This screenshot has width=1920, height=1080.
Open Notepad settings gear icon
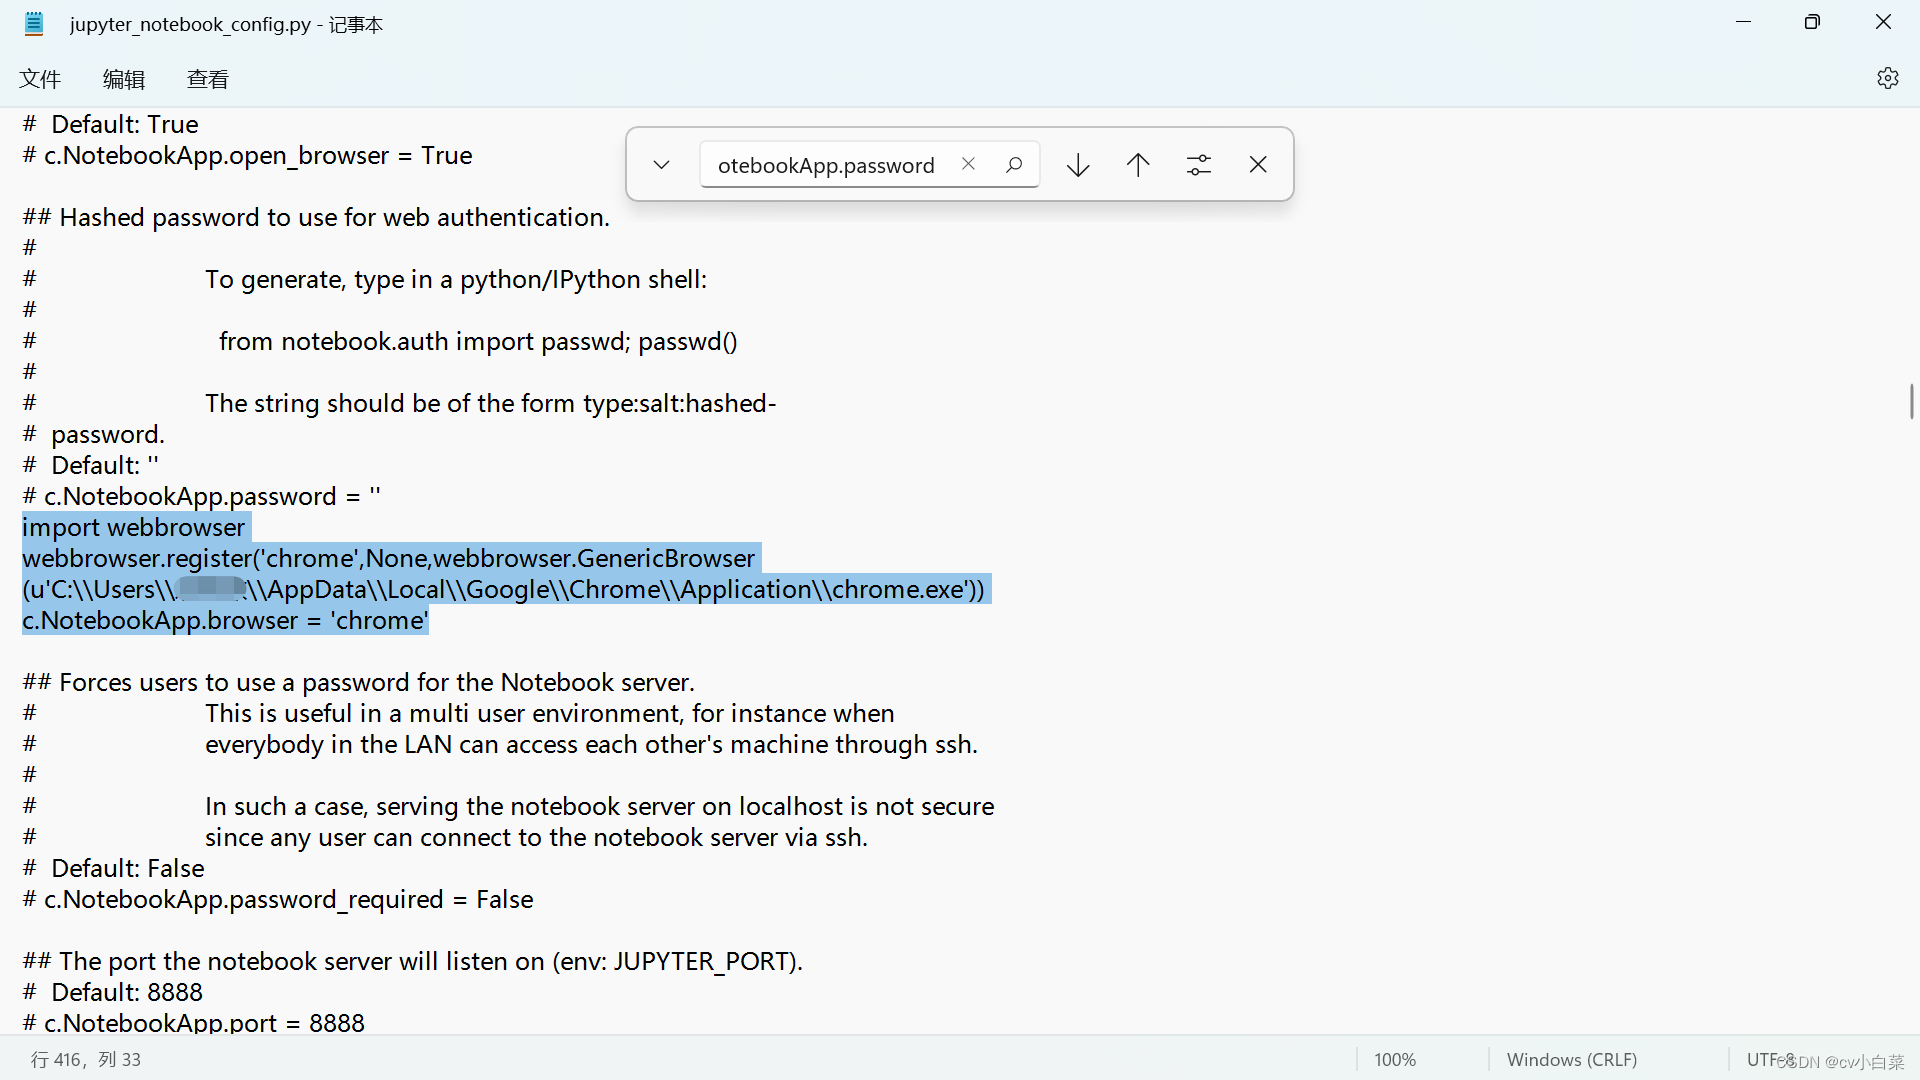(1887, 78)
